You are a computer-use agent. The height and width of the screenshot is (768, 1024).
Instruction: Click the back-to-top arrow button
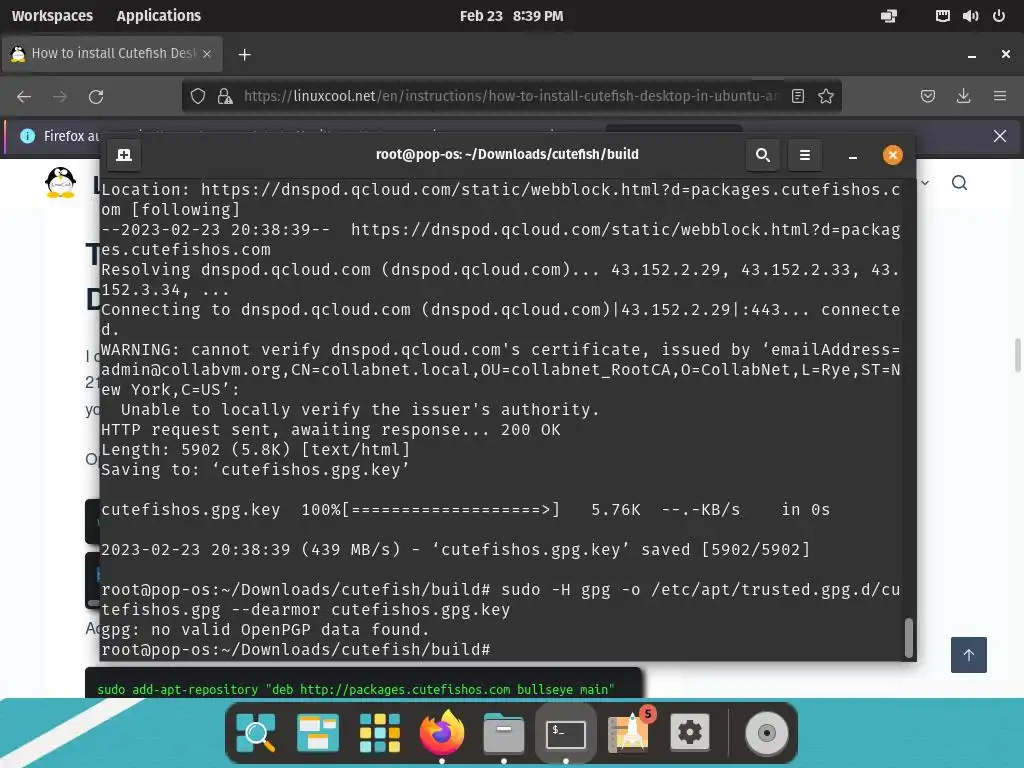[x=968, y=654]
